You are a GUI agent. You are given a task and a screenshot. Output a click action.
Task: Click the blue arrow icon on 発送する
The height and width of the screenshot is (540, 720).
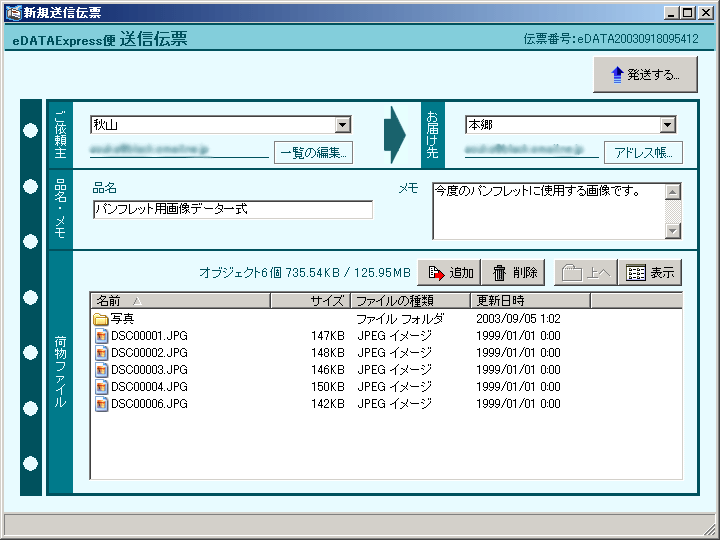[618, 74]
